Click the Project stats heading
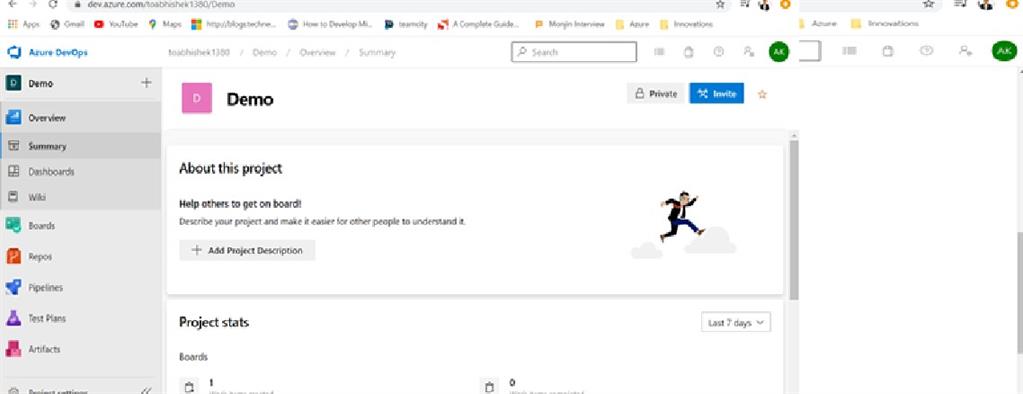Image resolution: width=1023 pixels, height=394 pixels. click(x=214, y=322)
